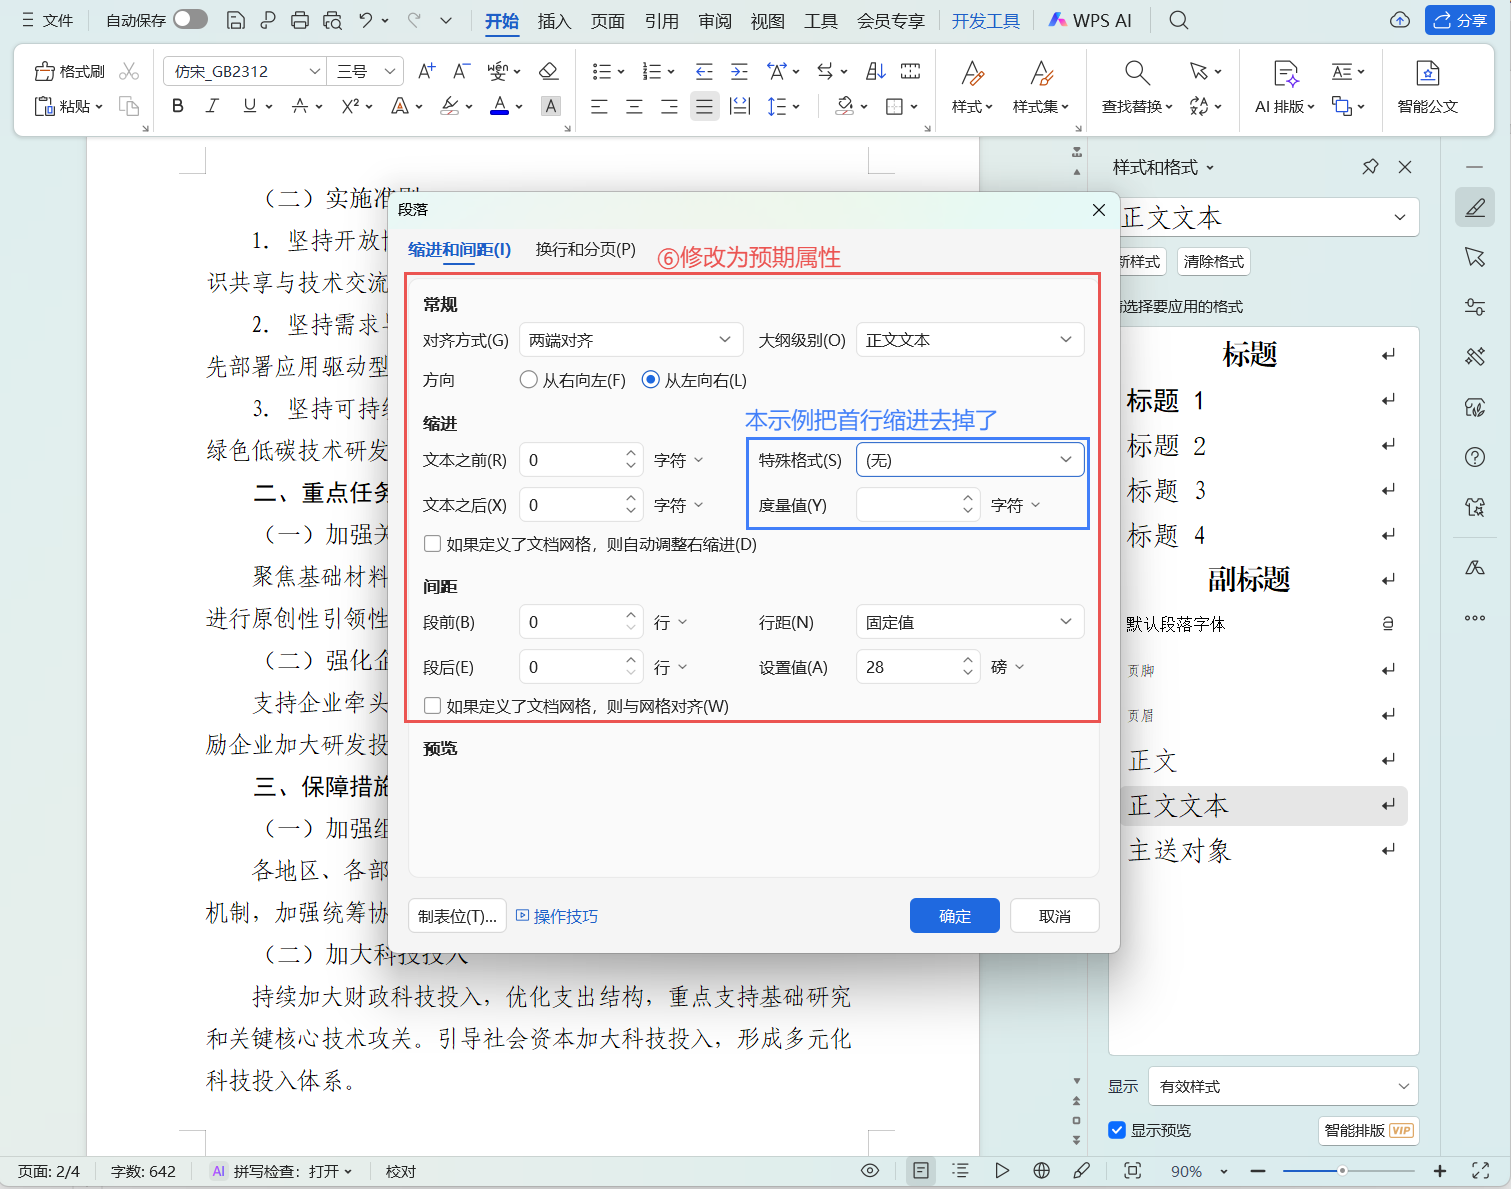
Task: Select the right-to-left (从右向左) direction radio
Action: point(529,380)
